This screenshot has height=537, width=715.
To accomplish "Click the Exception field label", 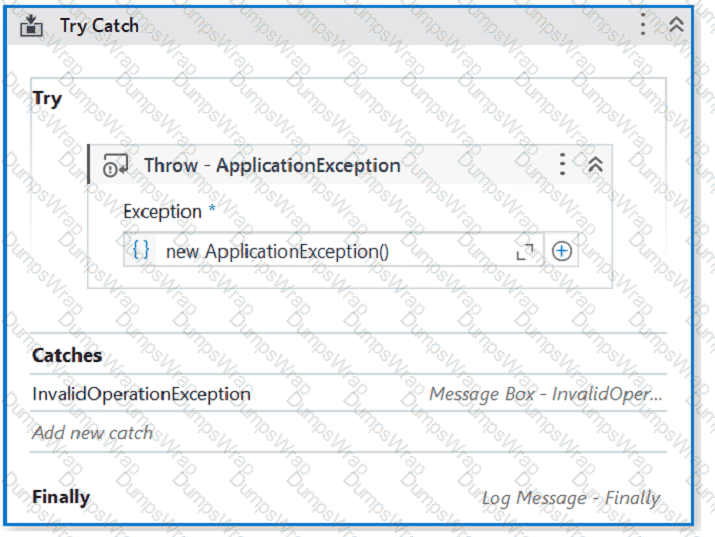I will coord(162,212).
